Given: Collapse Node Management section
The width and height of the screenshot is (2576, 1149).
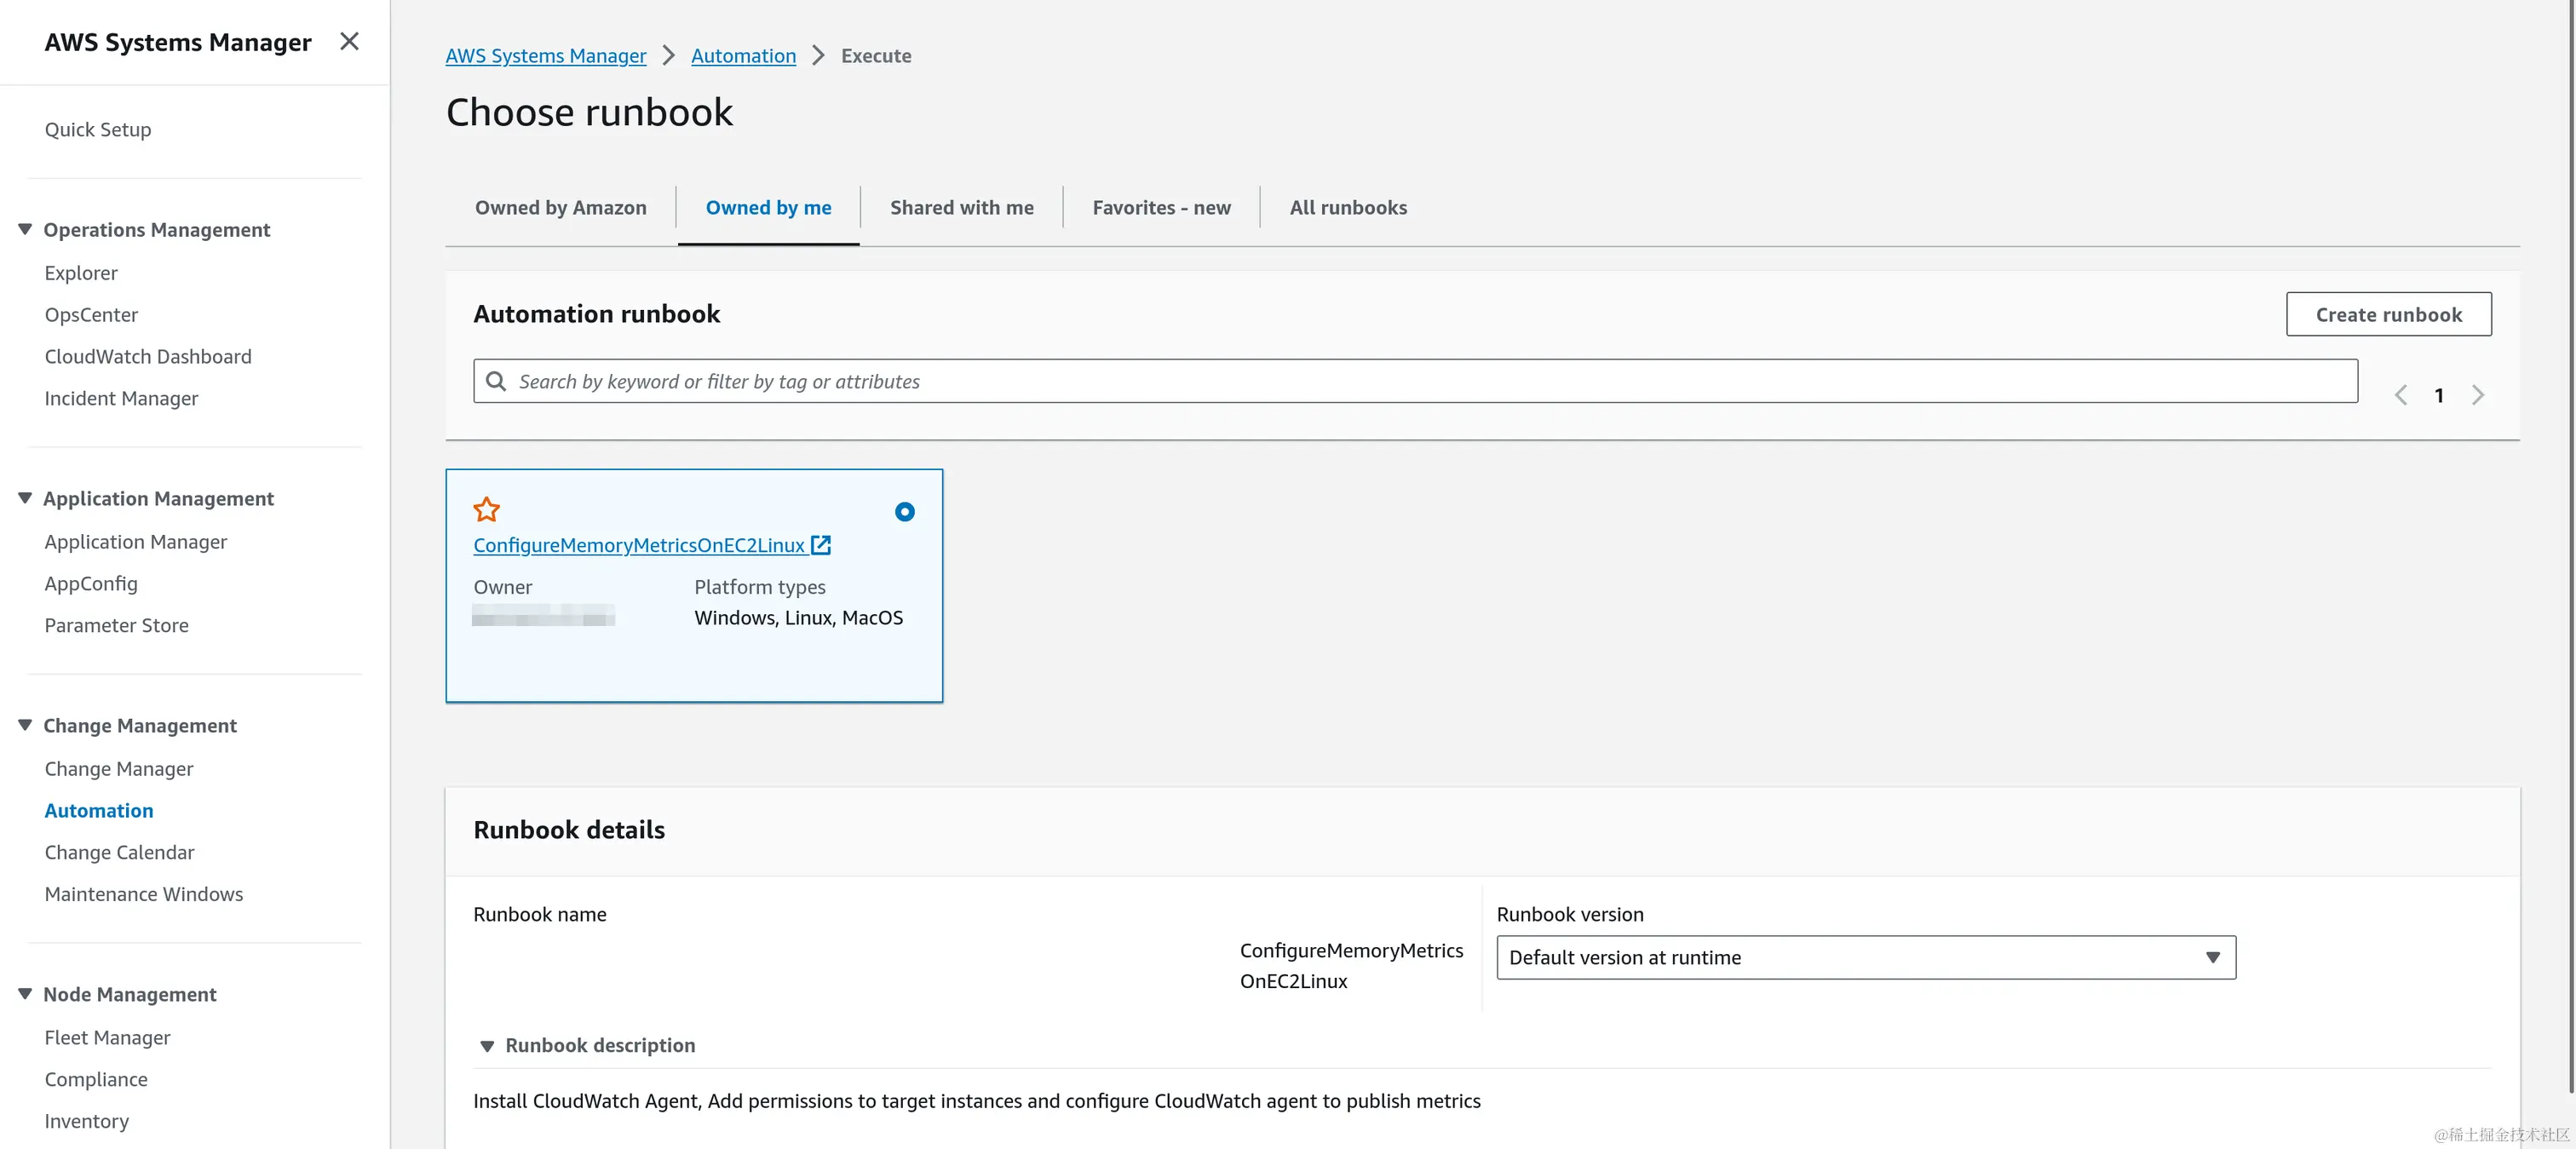Looking at the screenshot, I should point(25,994).
